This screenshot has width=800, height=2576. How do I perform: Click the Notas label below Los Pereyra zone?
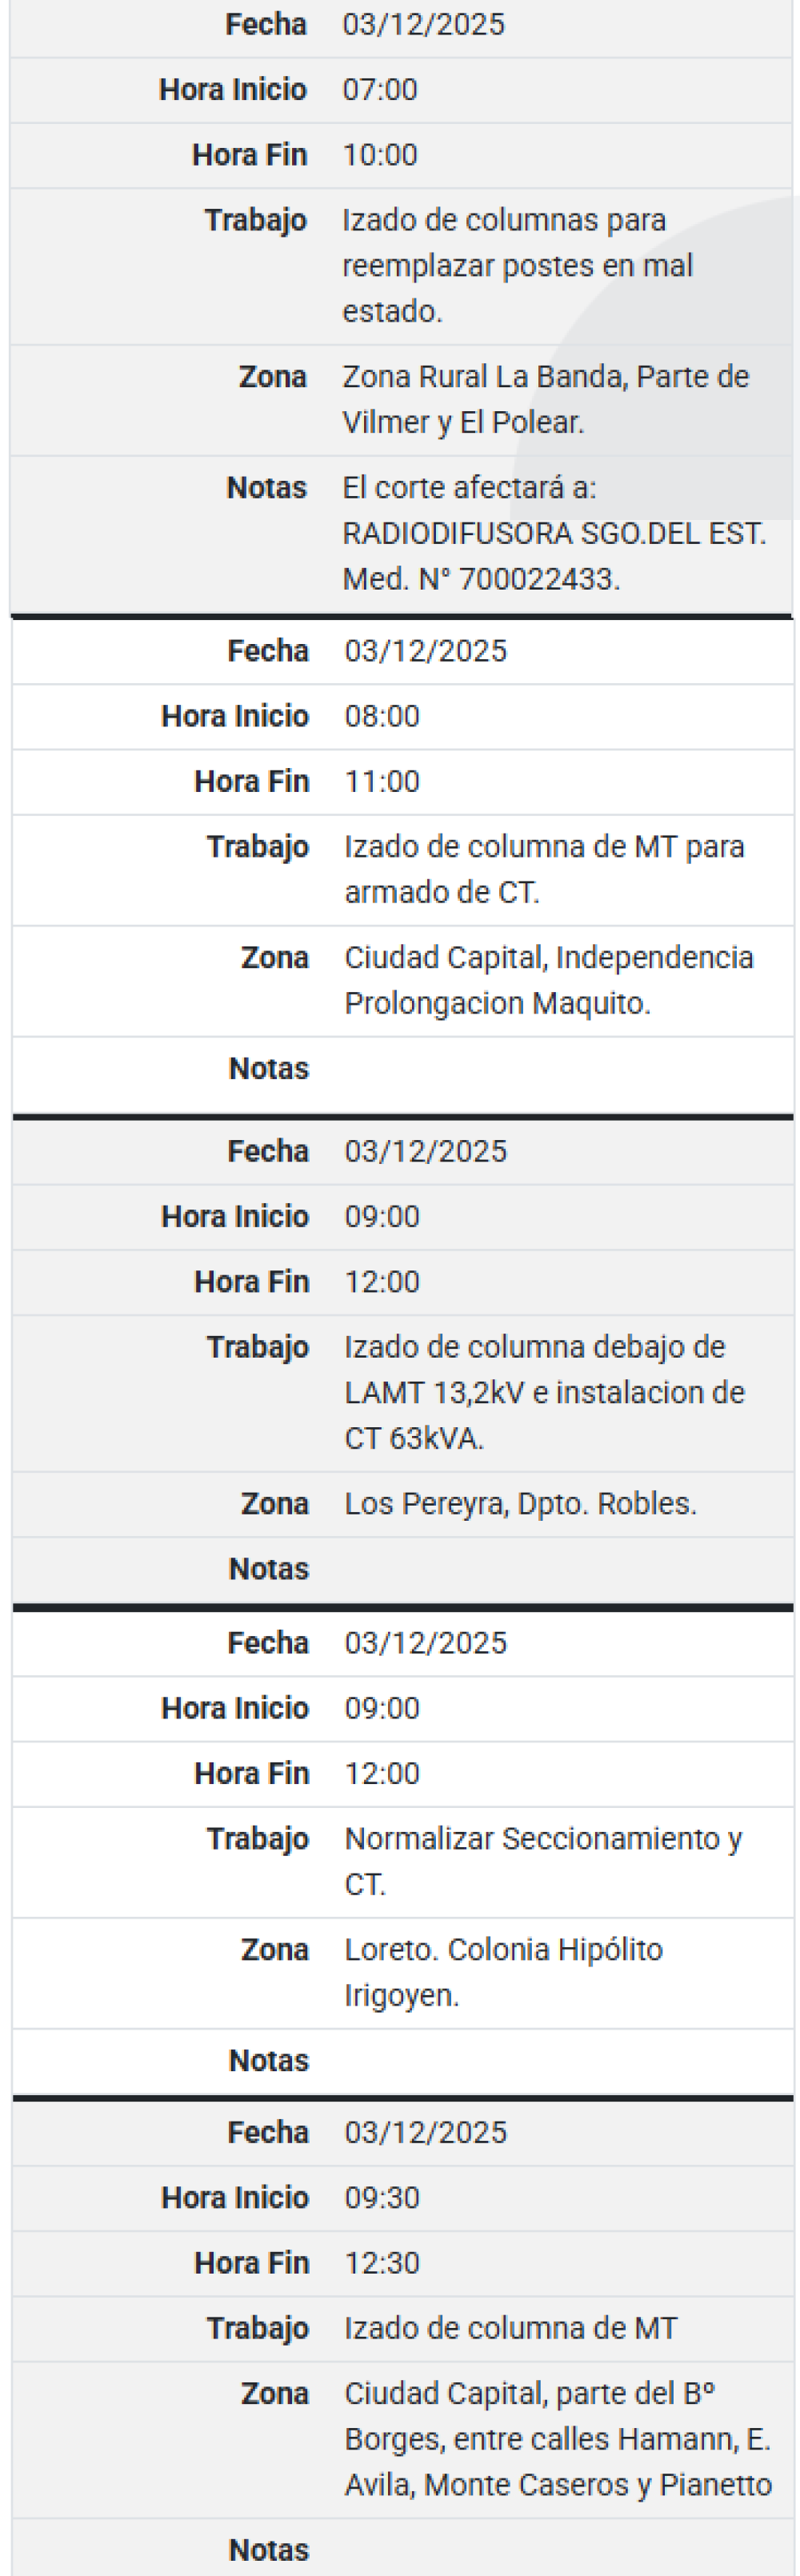click(x=268, y=1569)
